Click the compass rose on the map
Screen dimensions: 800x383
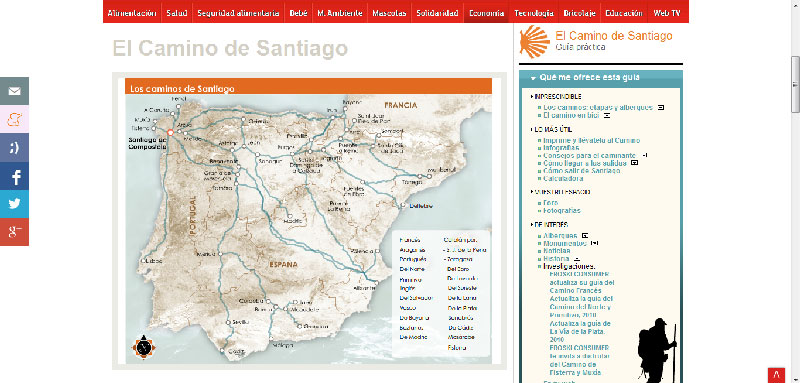click(143, 347)
